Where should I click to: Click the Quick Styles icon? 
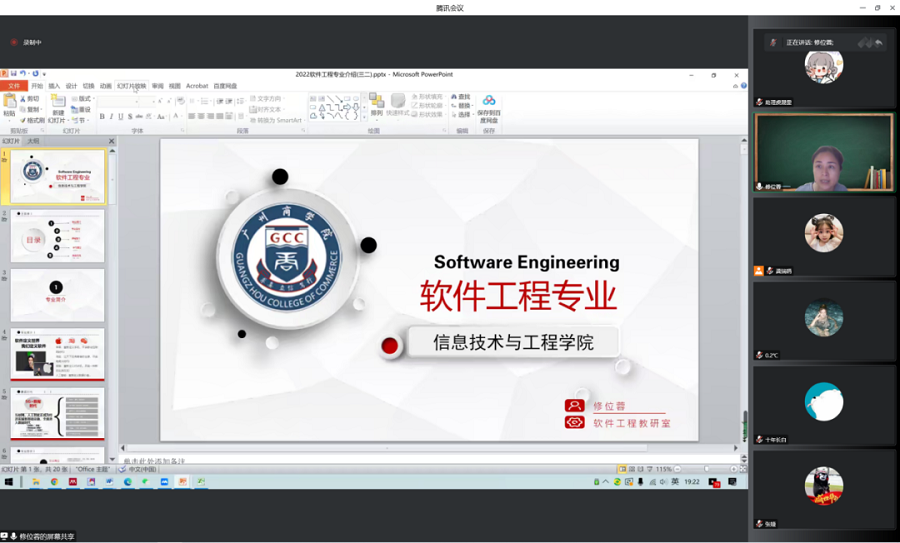click(398, 105)
